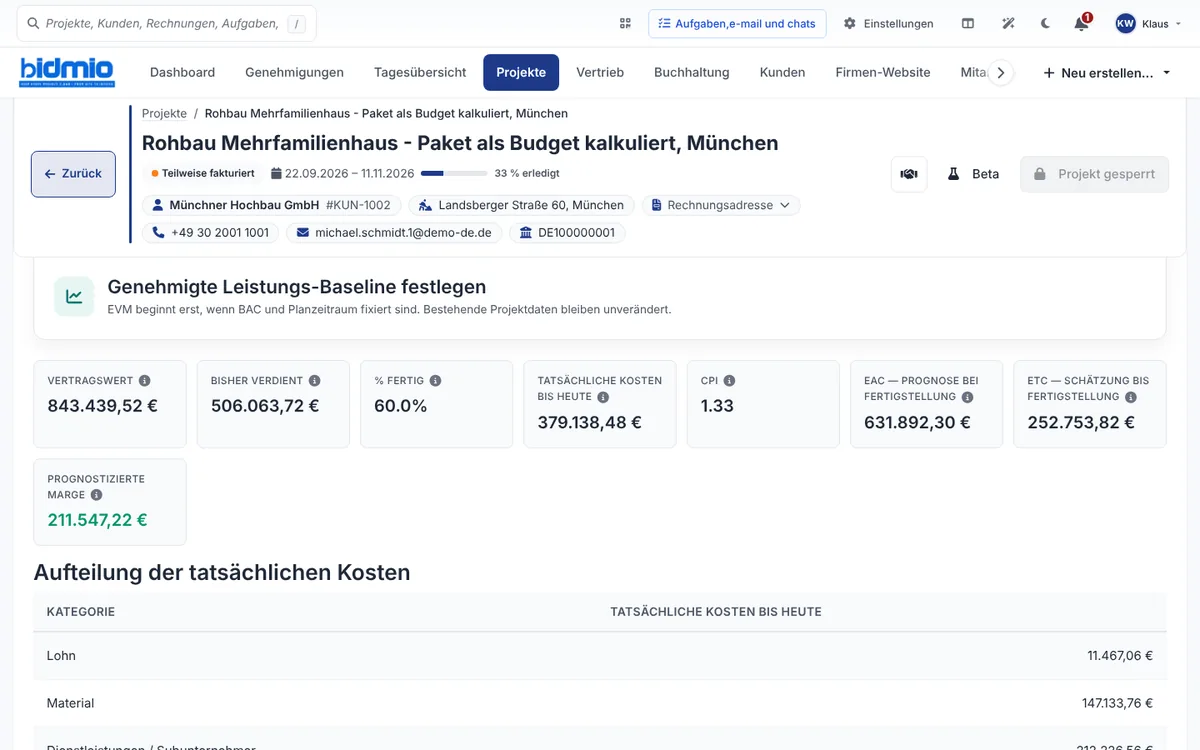Select the Projekte tab
The width and height of the screenshot is (1200, 750).
(x=521, y=72)
